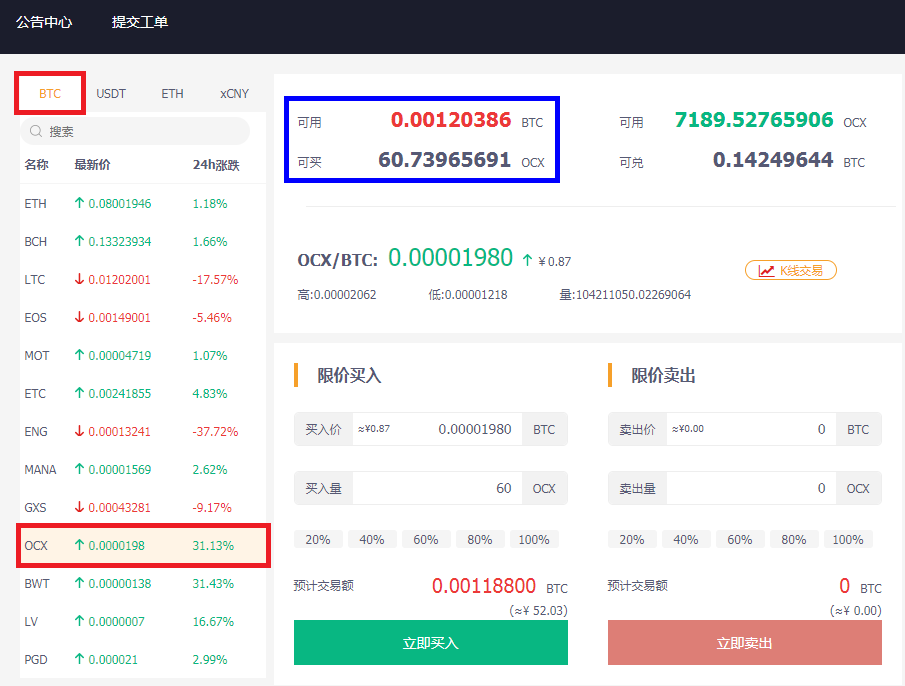Viewport: 905px width, 686px height.
Task: Click the 买入量 amount input field
Action: coord(437,489)
